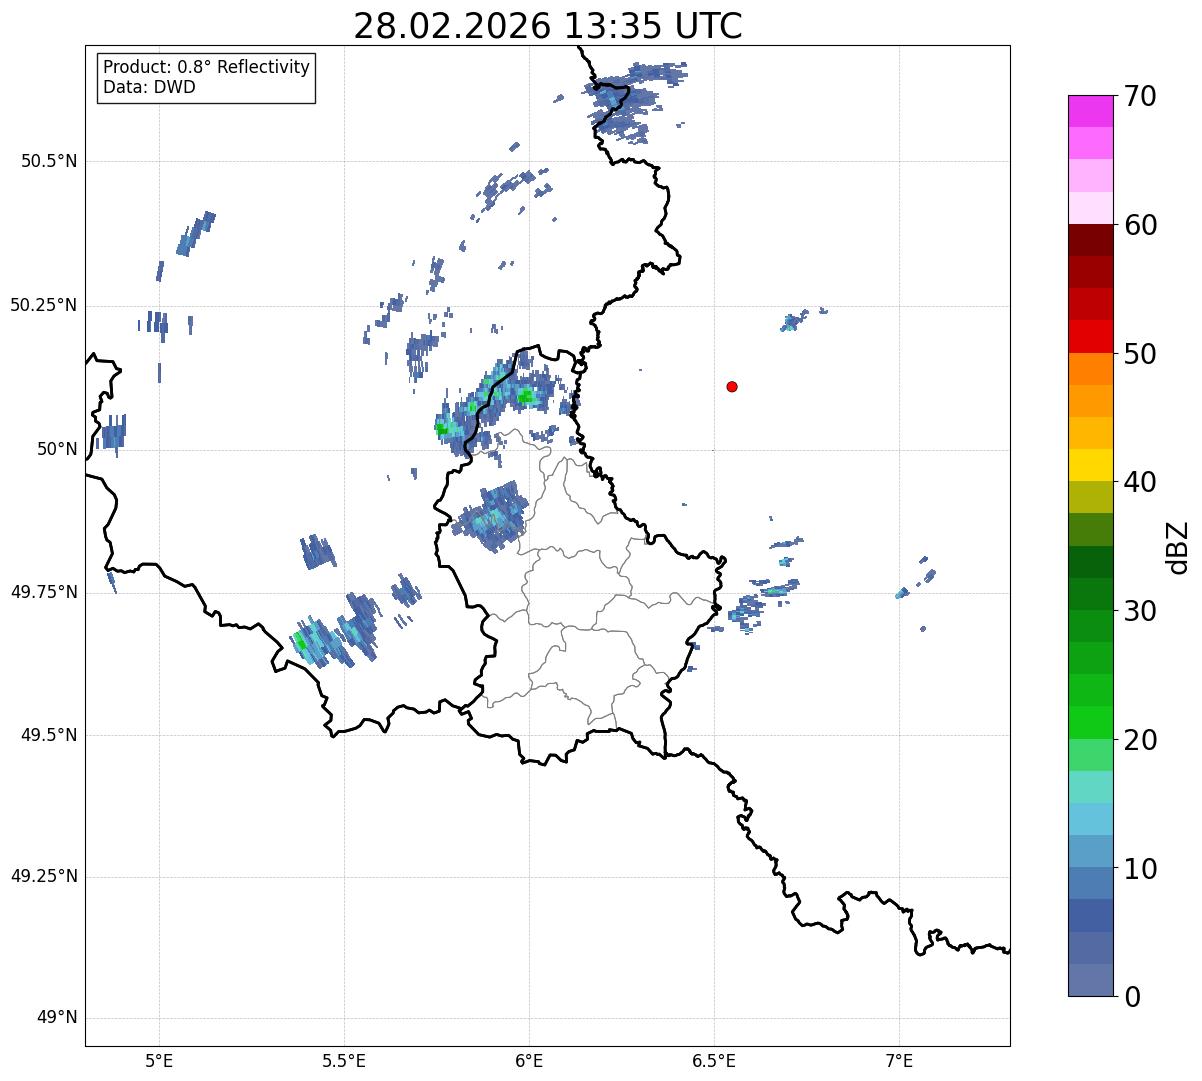This screenshot has width=1202, height=1081.
Task: Click the bright green swatch just above 20
Action: [x=1091, y=722]
